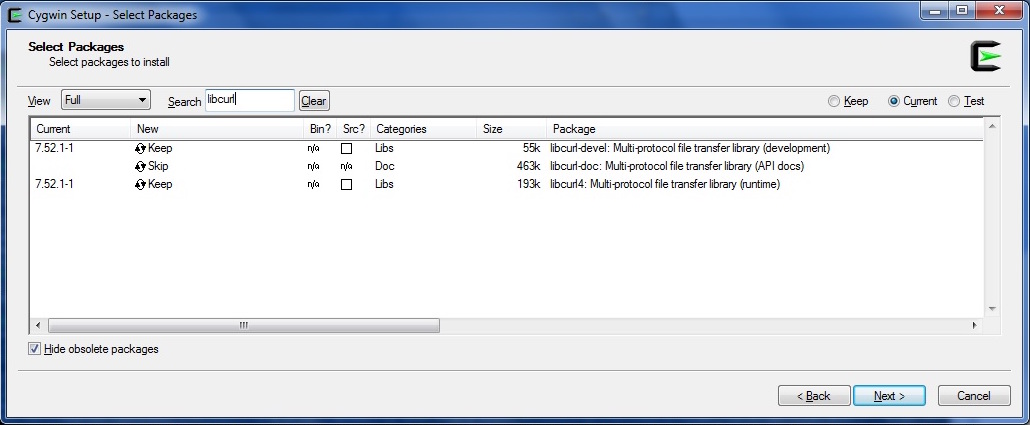This screenshot has height=425, width=1030.
Task: Click into the Search field containing libcurl
Action: 250,101
